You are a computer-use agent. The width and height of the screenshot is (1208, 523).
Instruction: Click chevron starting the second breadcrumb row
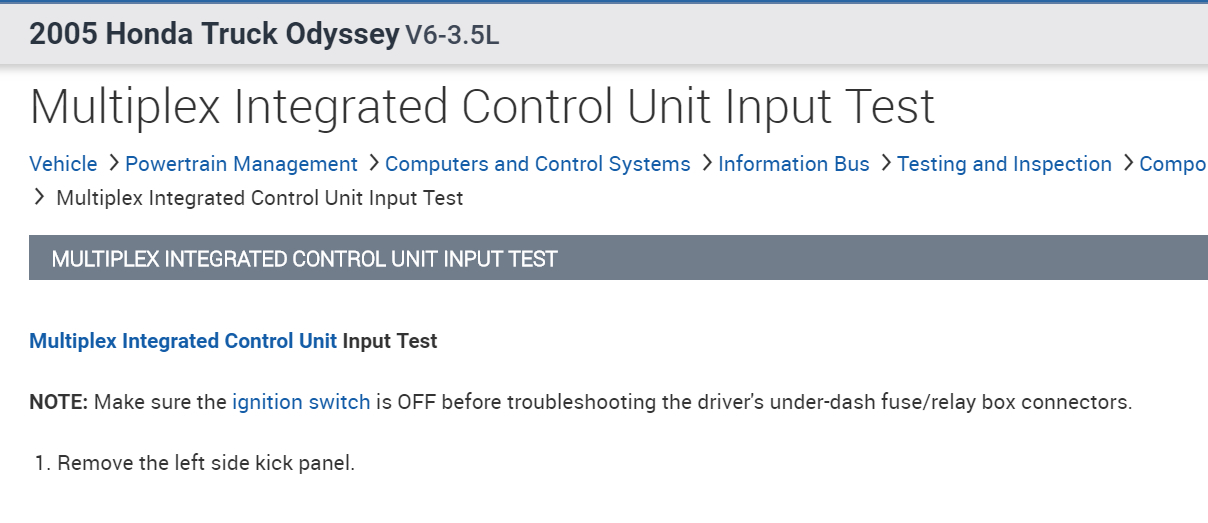(x=40, y=197)
